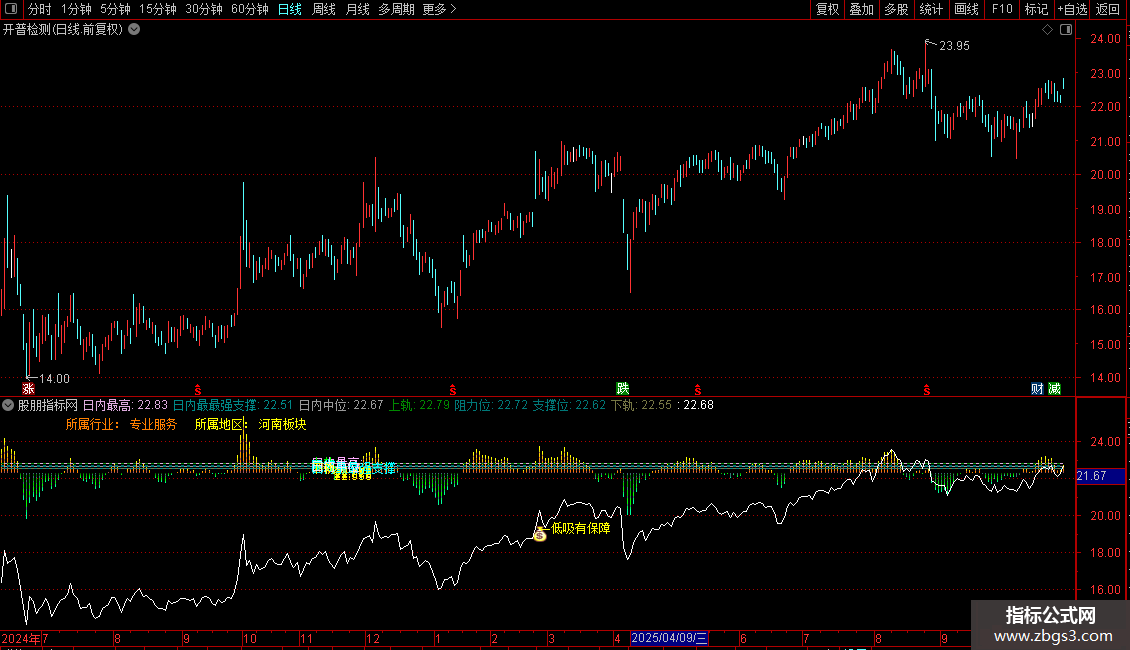Click the 阻力位: 22.72 readout
The image size is (1130, 650).
click(491, 405)
